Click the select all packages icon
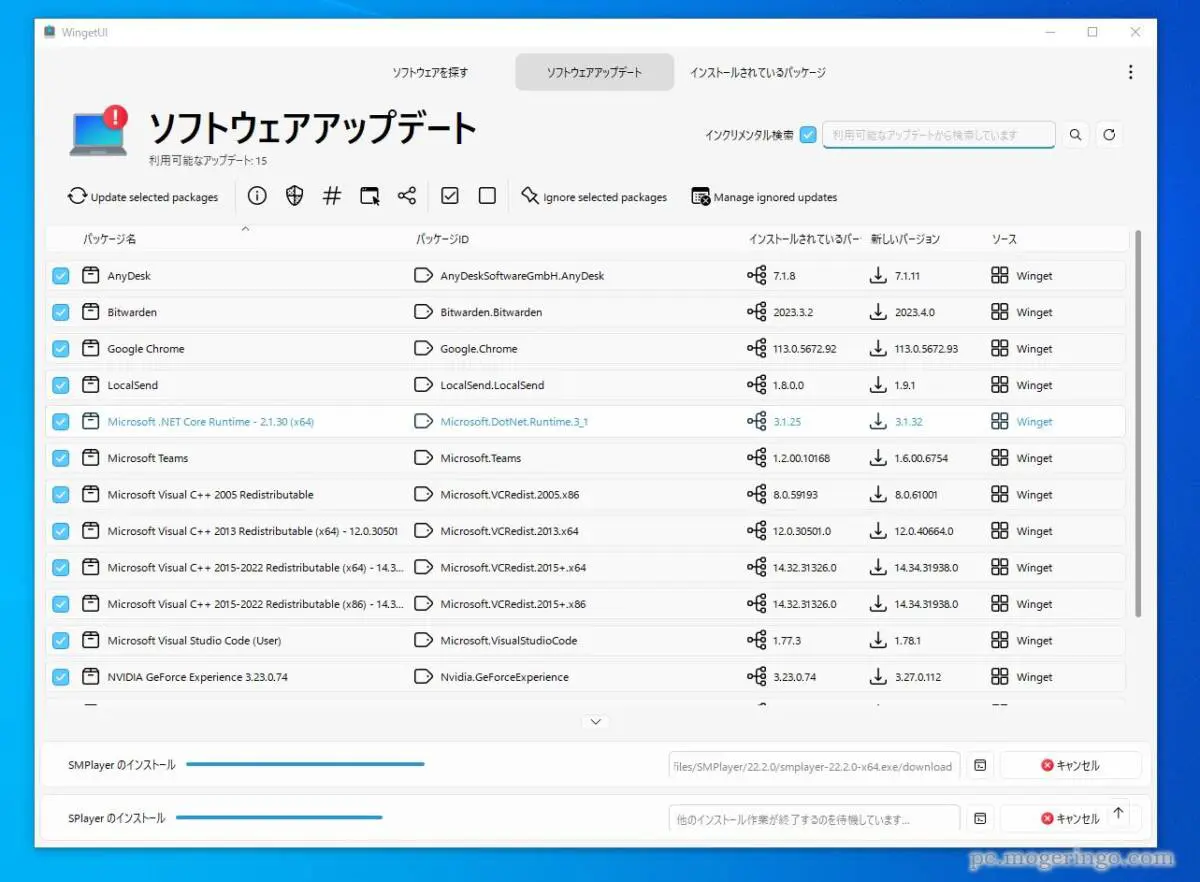 click(450, 196)
